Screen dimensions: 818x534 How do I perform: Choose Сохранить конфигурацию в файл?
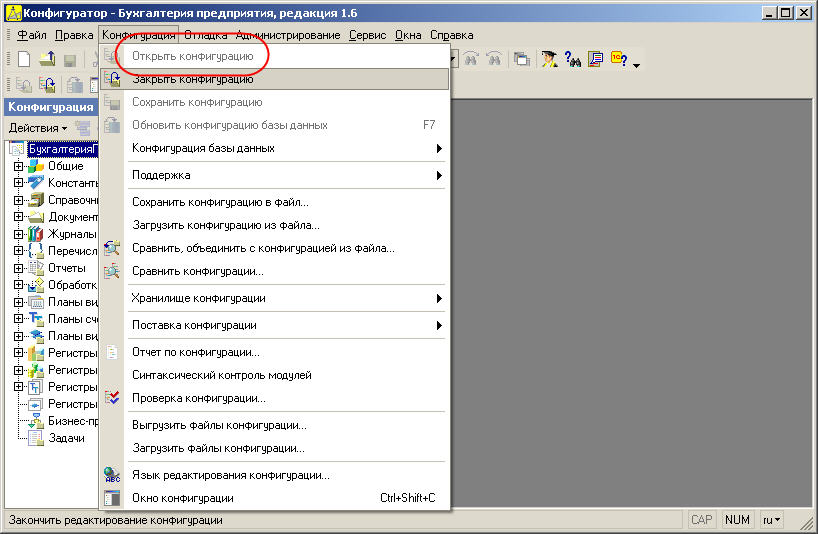click(x=220, y=202)
